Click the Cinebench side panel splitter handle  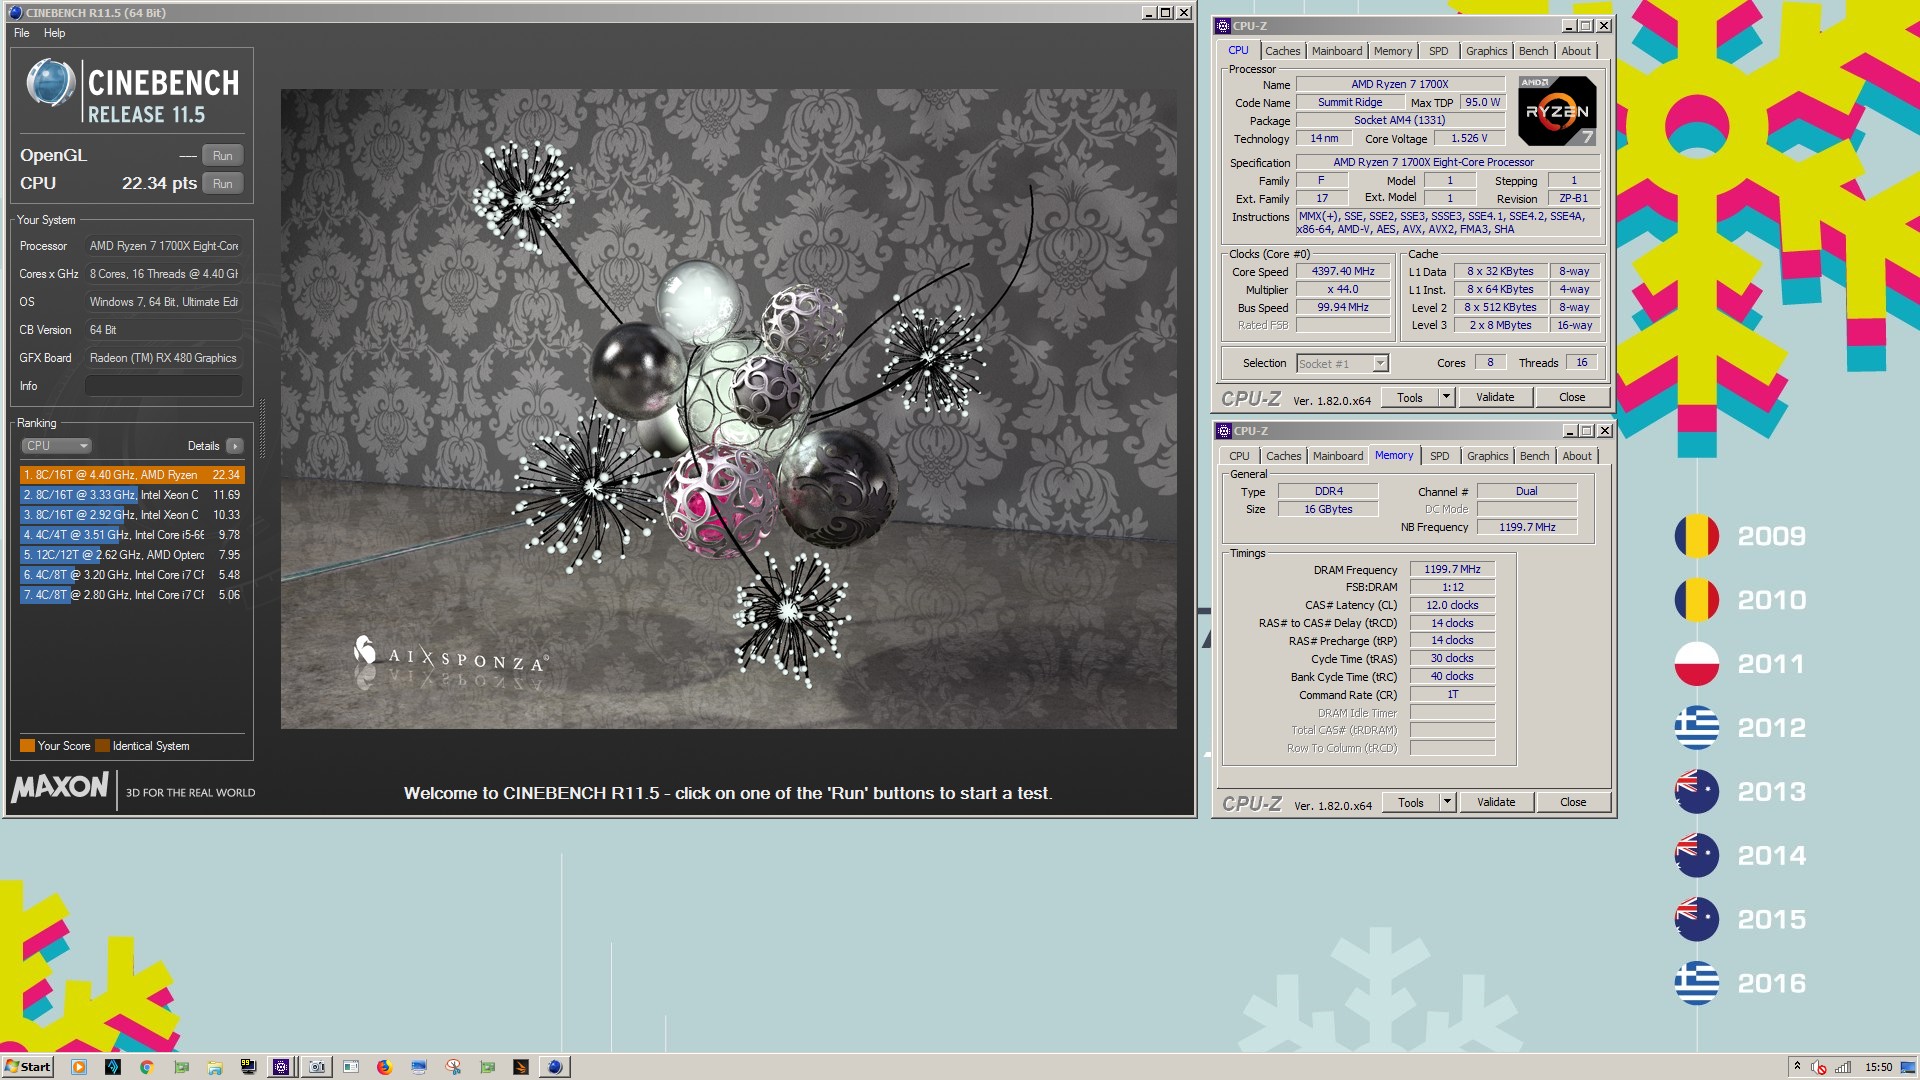(262, 430)
